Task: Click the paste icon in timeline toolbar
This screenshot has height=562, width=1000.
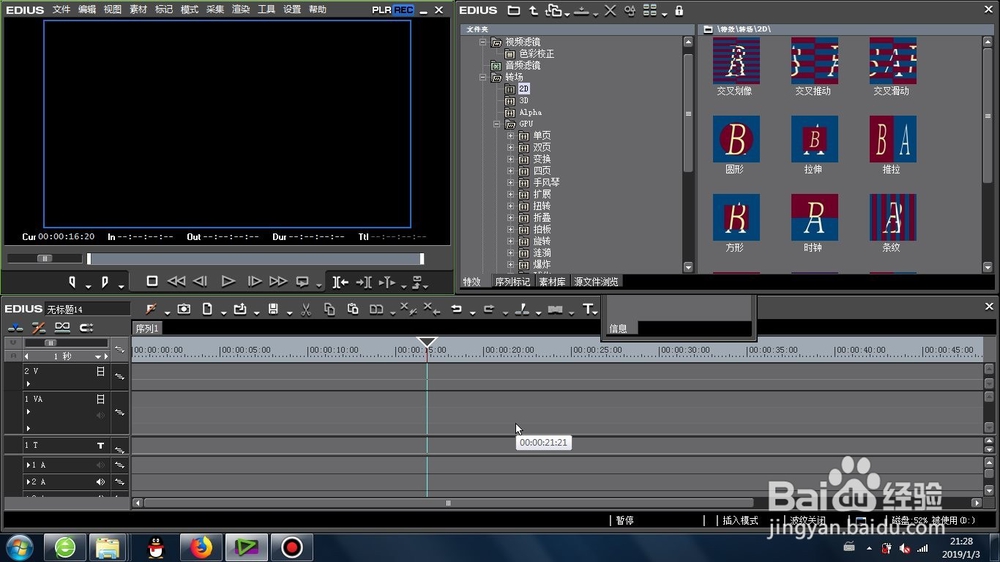Action: click(x=353, y=309)
